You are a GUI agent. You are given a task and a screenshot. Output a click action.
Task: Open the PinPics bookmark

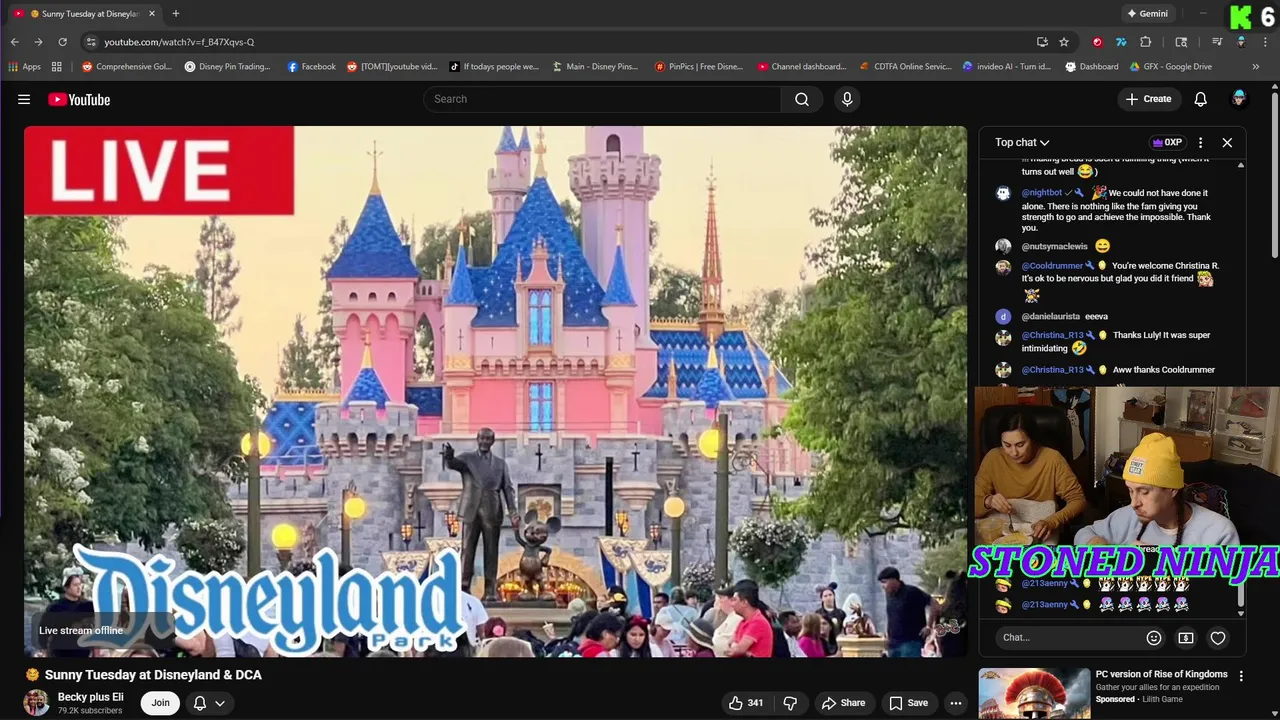click(x=699, y=67)
